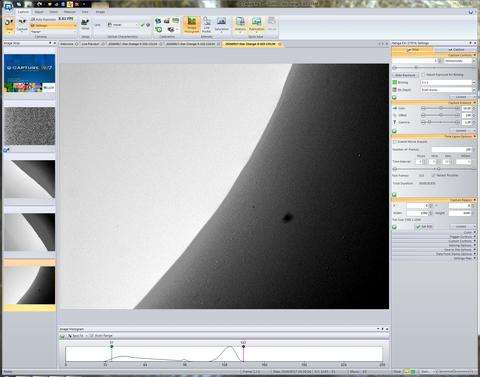Viewport: 480px width, 377px height.
Task: Click the second top-row Calibration icon
Action: pos(167,21)
